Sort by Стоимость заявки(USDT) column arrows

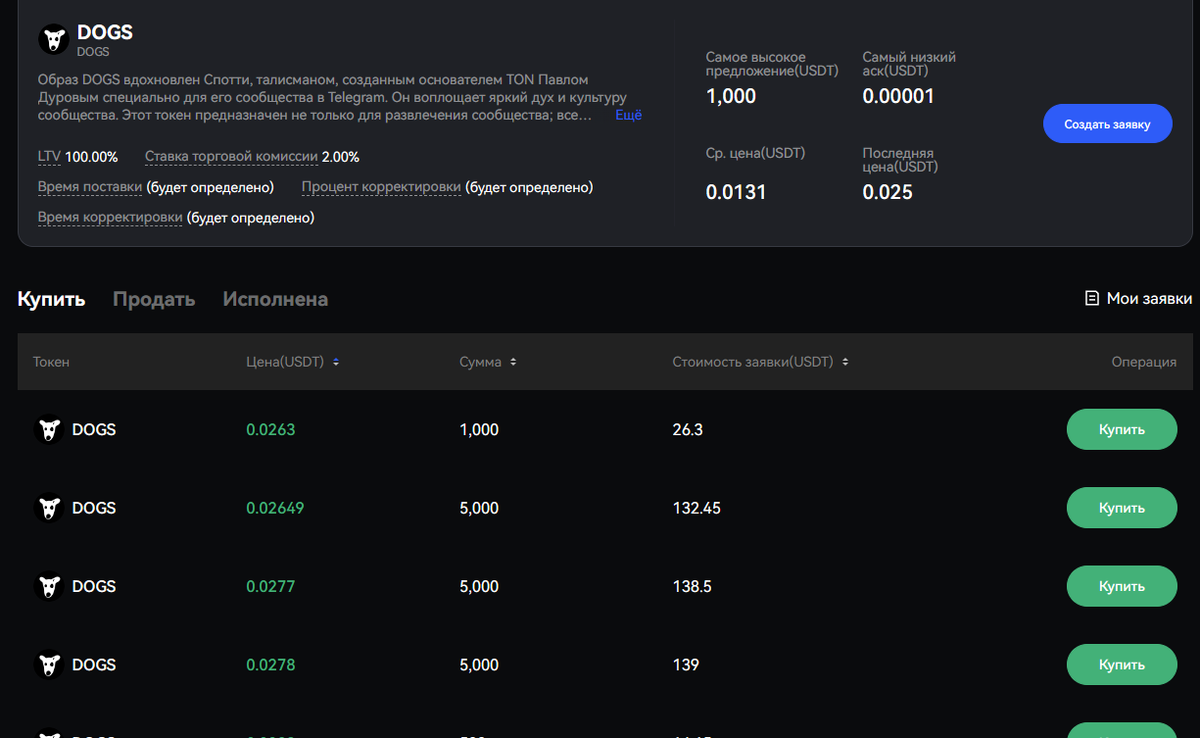point(845,362)
